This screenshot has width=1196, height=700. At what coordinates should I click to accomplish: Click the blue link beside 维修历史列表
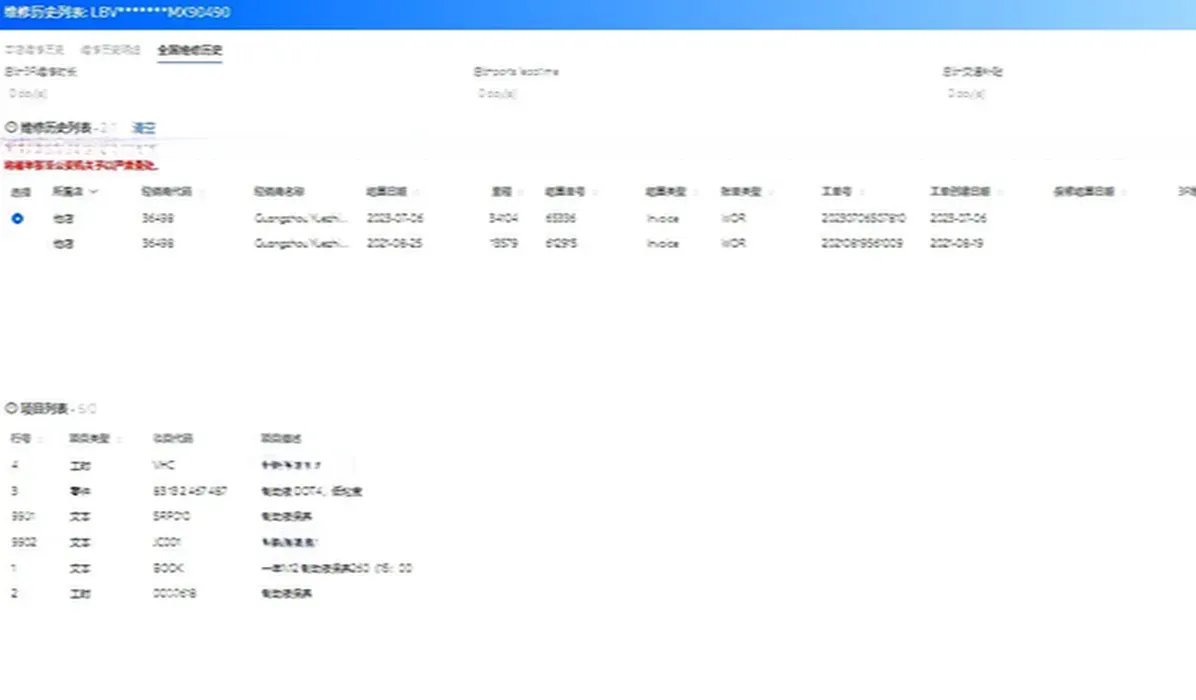click(x=144, y=128)
